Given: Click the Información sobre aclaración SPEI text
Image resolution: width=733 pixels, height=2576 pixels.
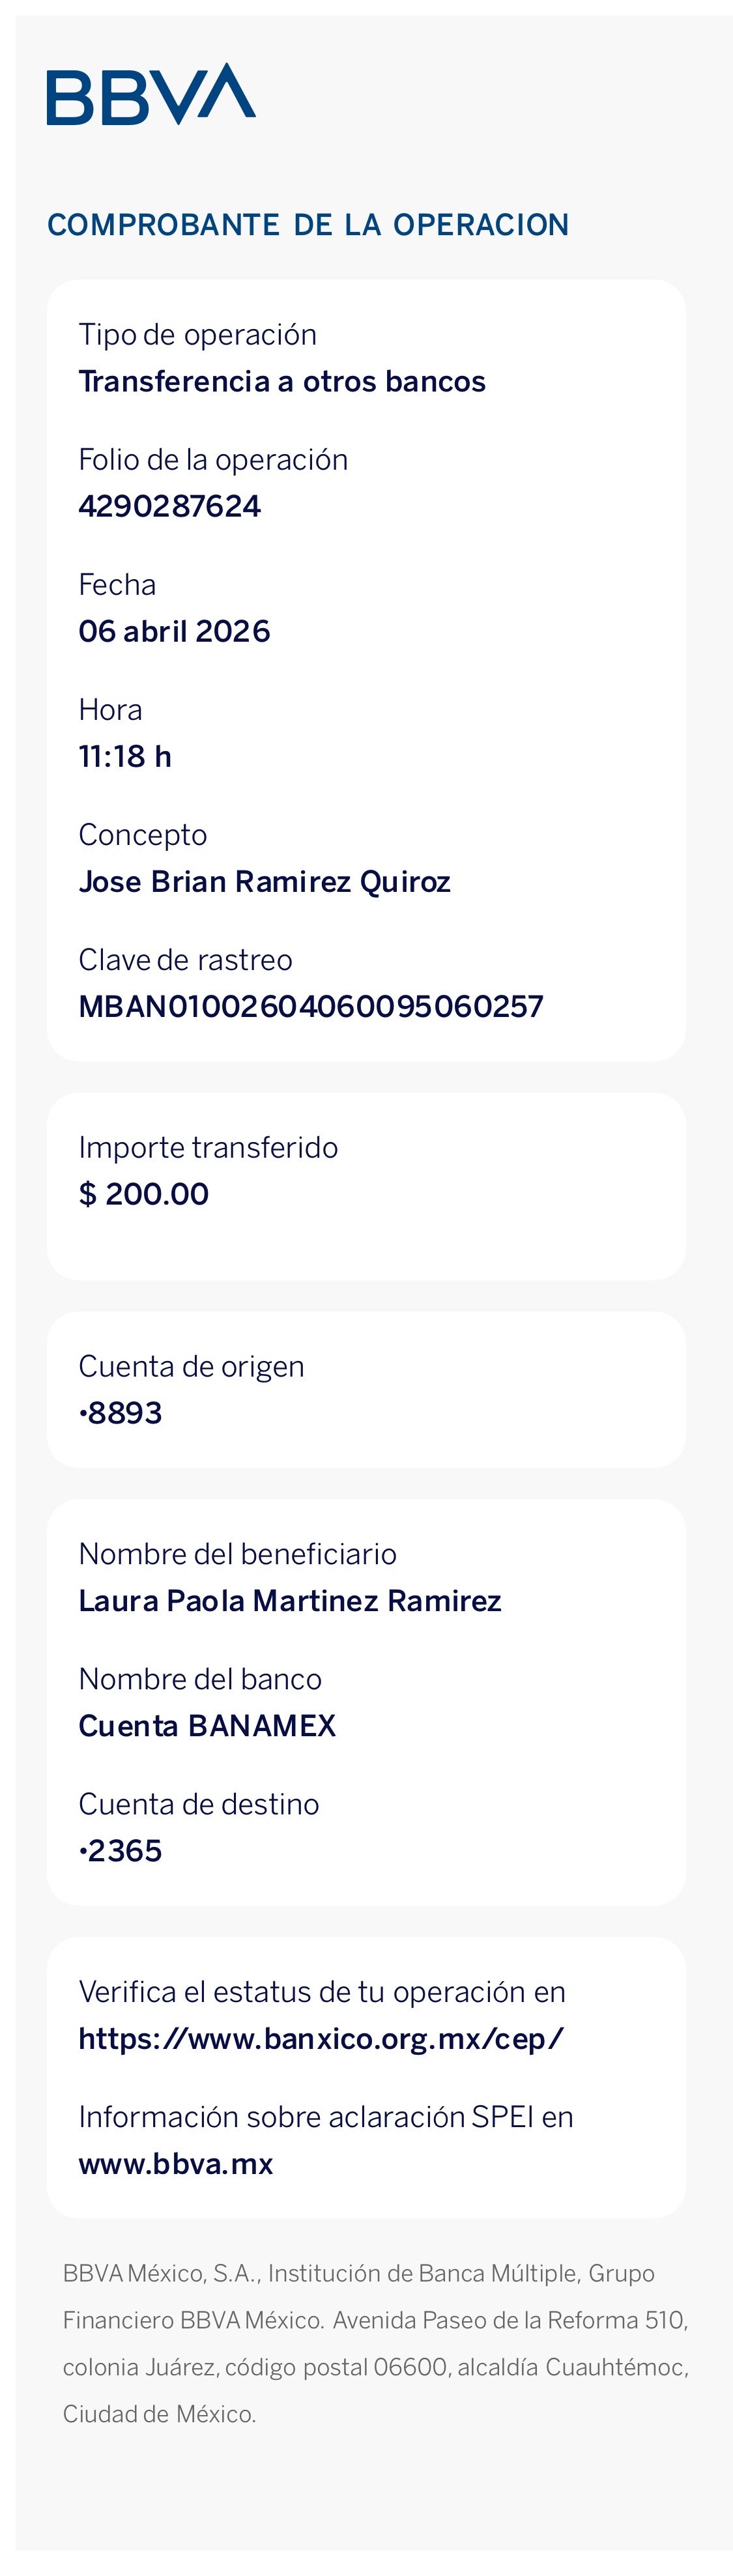Looking at the screenshot, I should tap(326, 2116).
